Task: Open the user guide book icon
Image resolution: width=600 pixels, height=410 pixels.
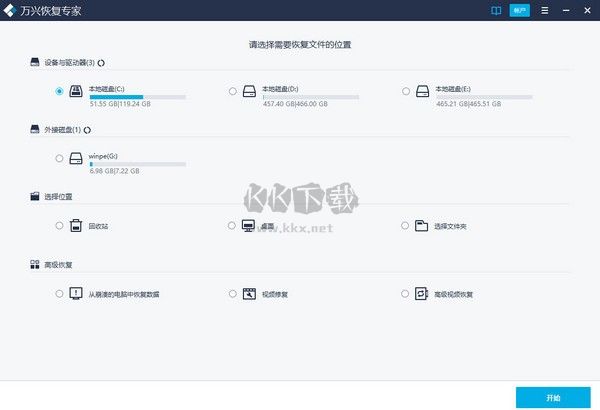Action: (x=496, y=10)
